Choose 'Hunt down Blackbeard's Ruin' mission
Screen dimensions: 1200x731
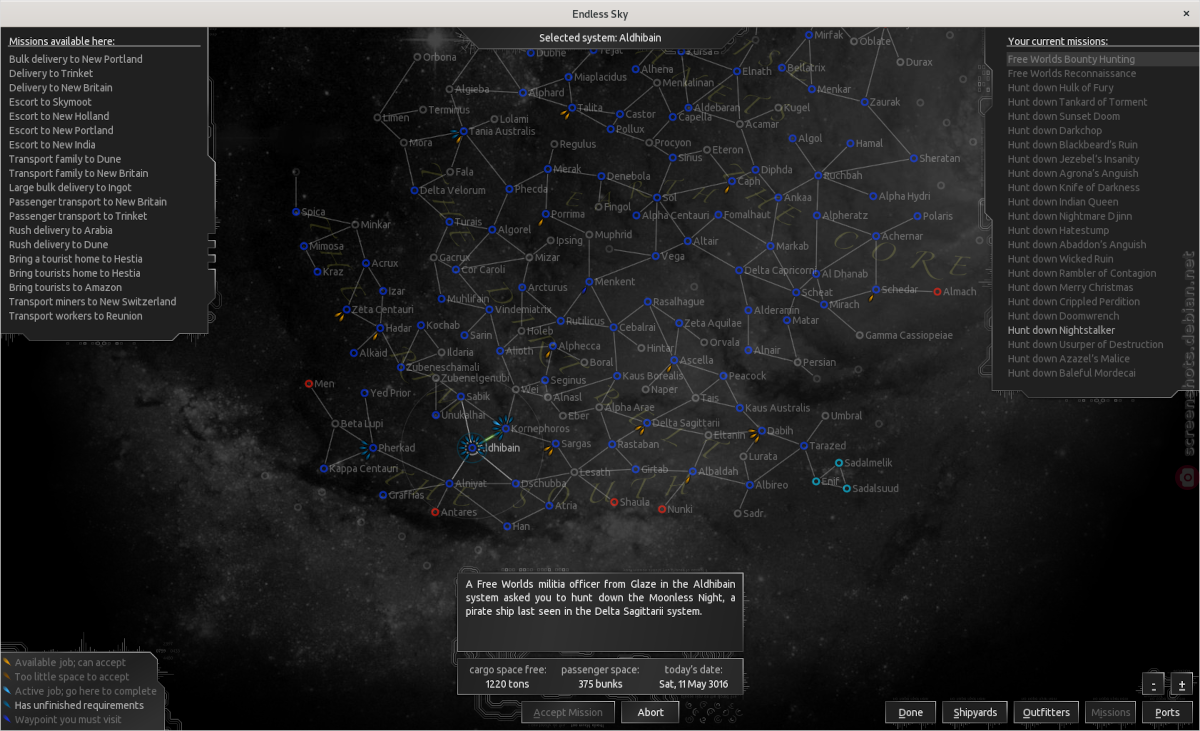click(x=1072, y=145)
